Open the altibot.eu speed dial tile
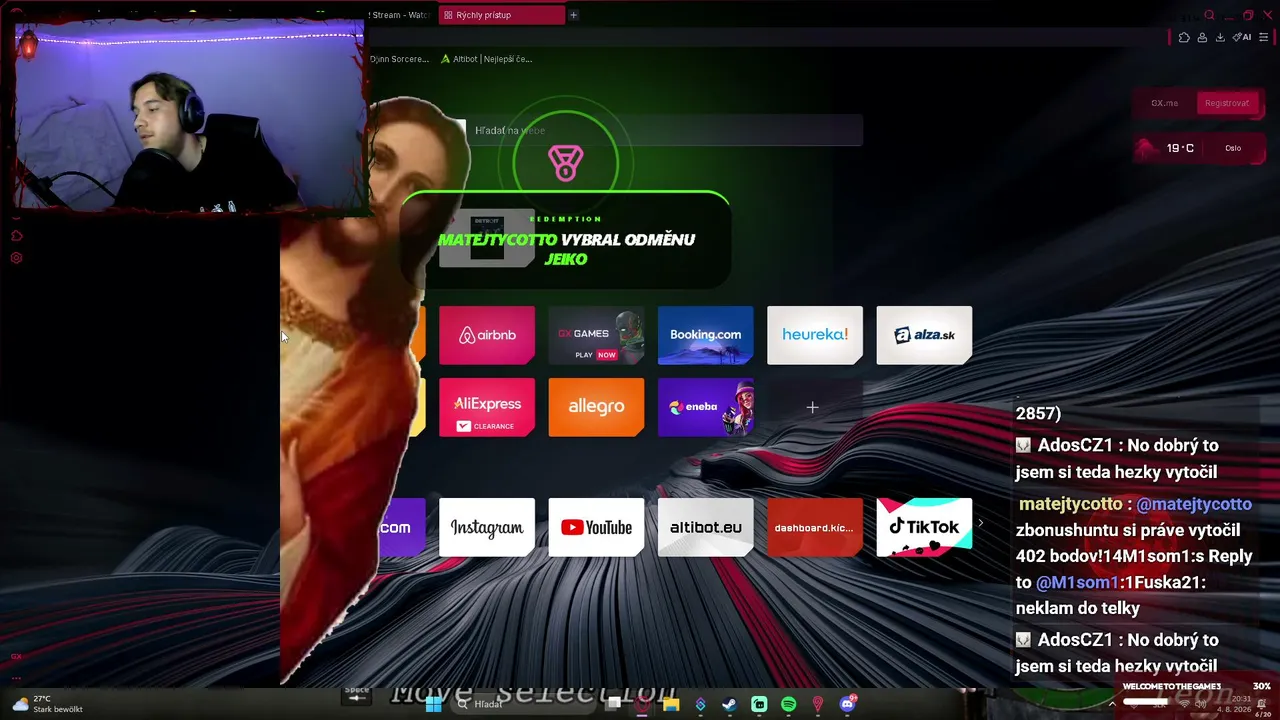Viewport: 1280px width, 720px height. 705,527
